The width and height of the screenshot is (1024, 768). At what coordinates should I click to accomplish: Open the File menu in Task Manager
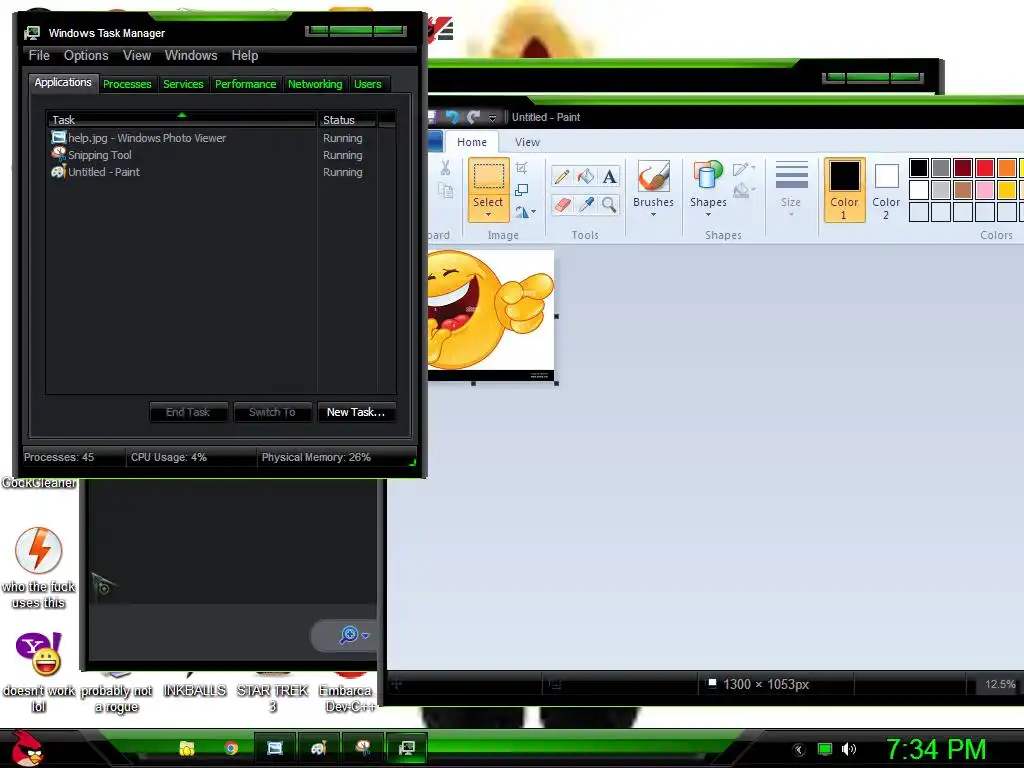39,56
